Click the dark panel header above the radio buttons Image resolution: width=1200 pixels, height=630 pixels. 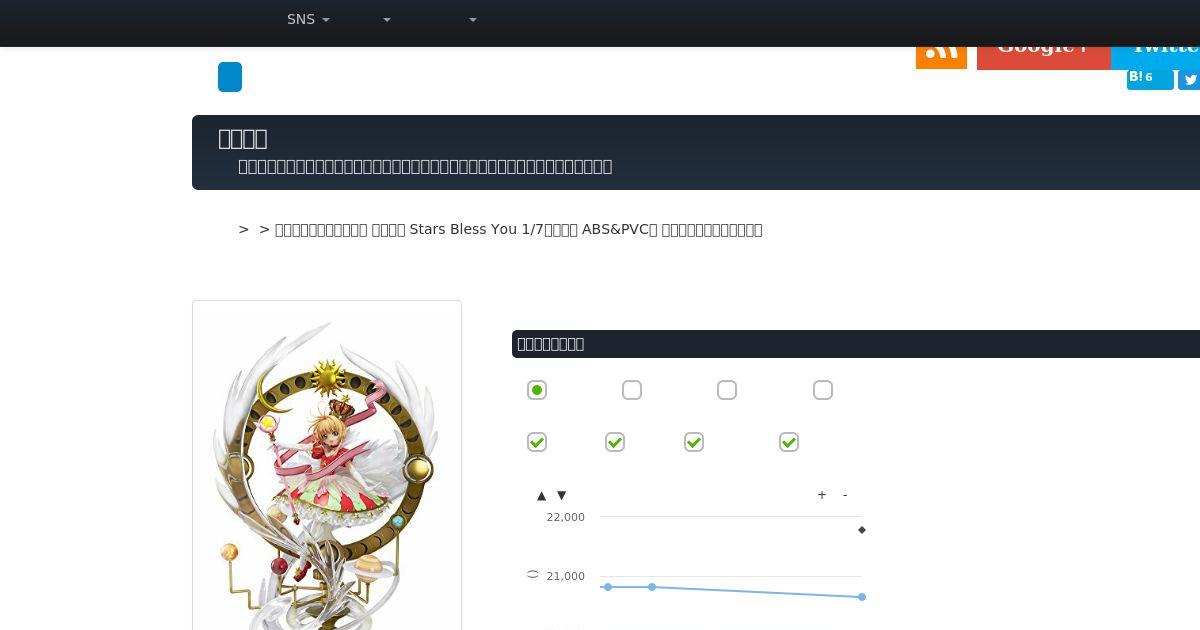pos(856,344)
